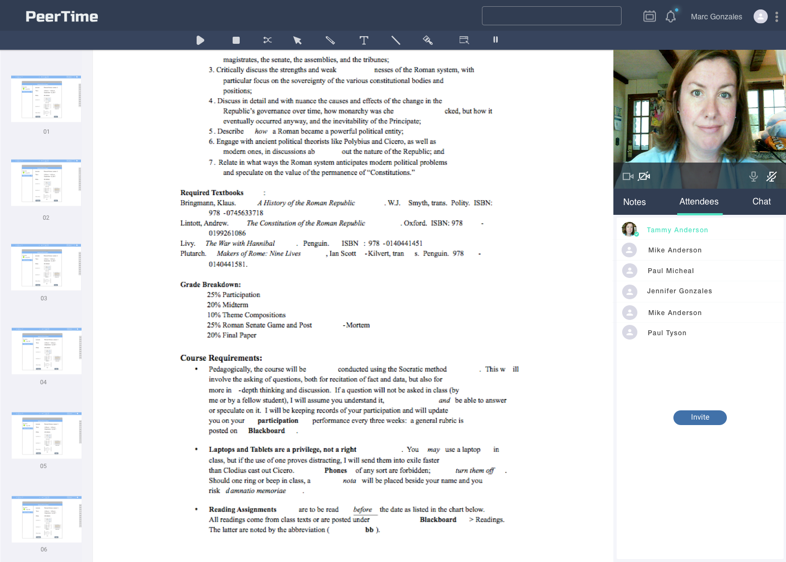Switch to the Chat tab

click(x=761, y=202)
